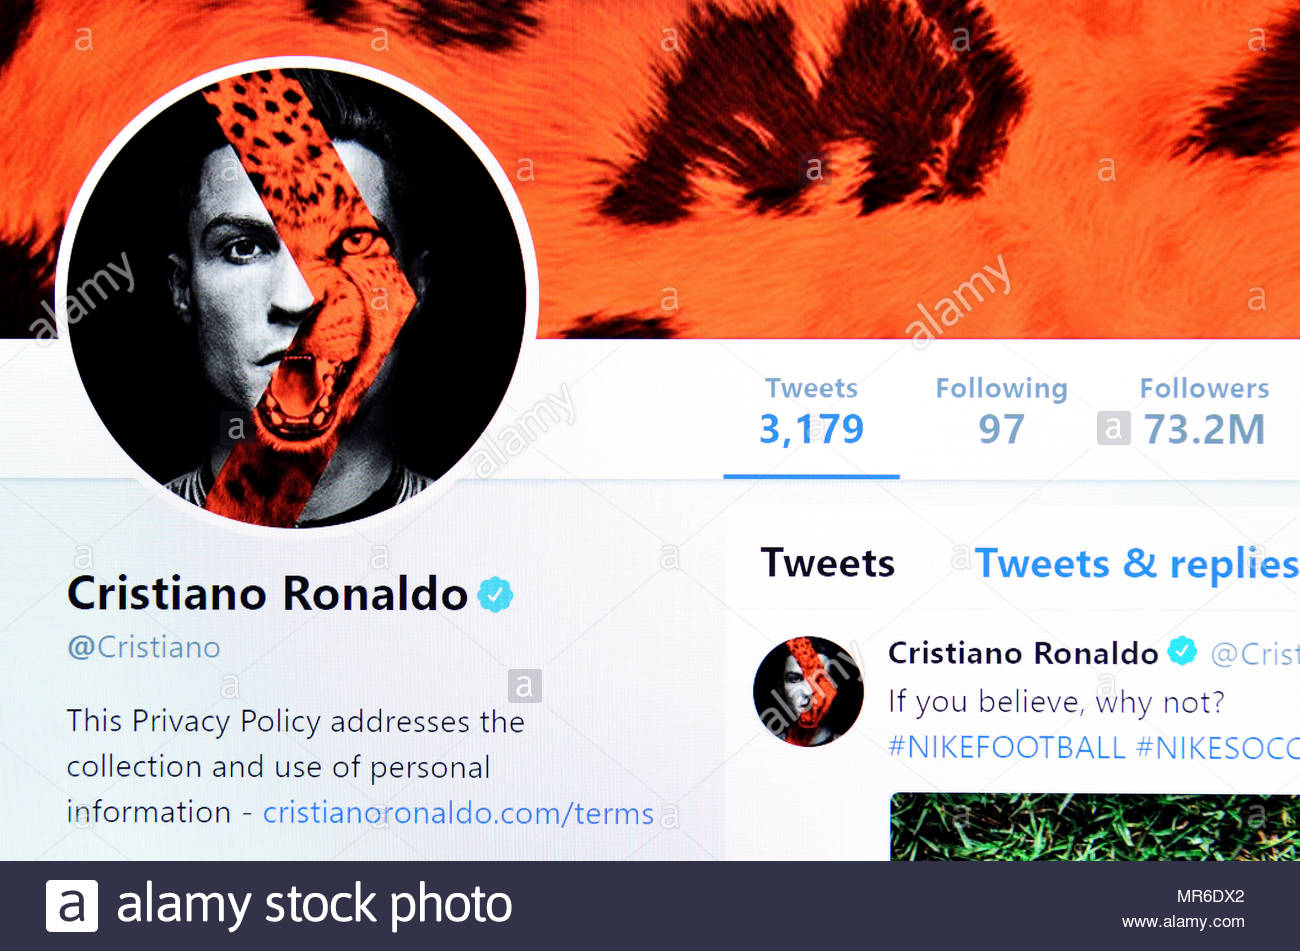Screen dimensions: 1300x951
Task: Click the tweet text 'If you believe, why not?'
Action: [x=1056, y=702]
